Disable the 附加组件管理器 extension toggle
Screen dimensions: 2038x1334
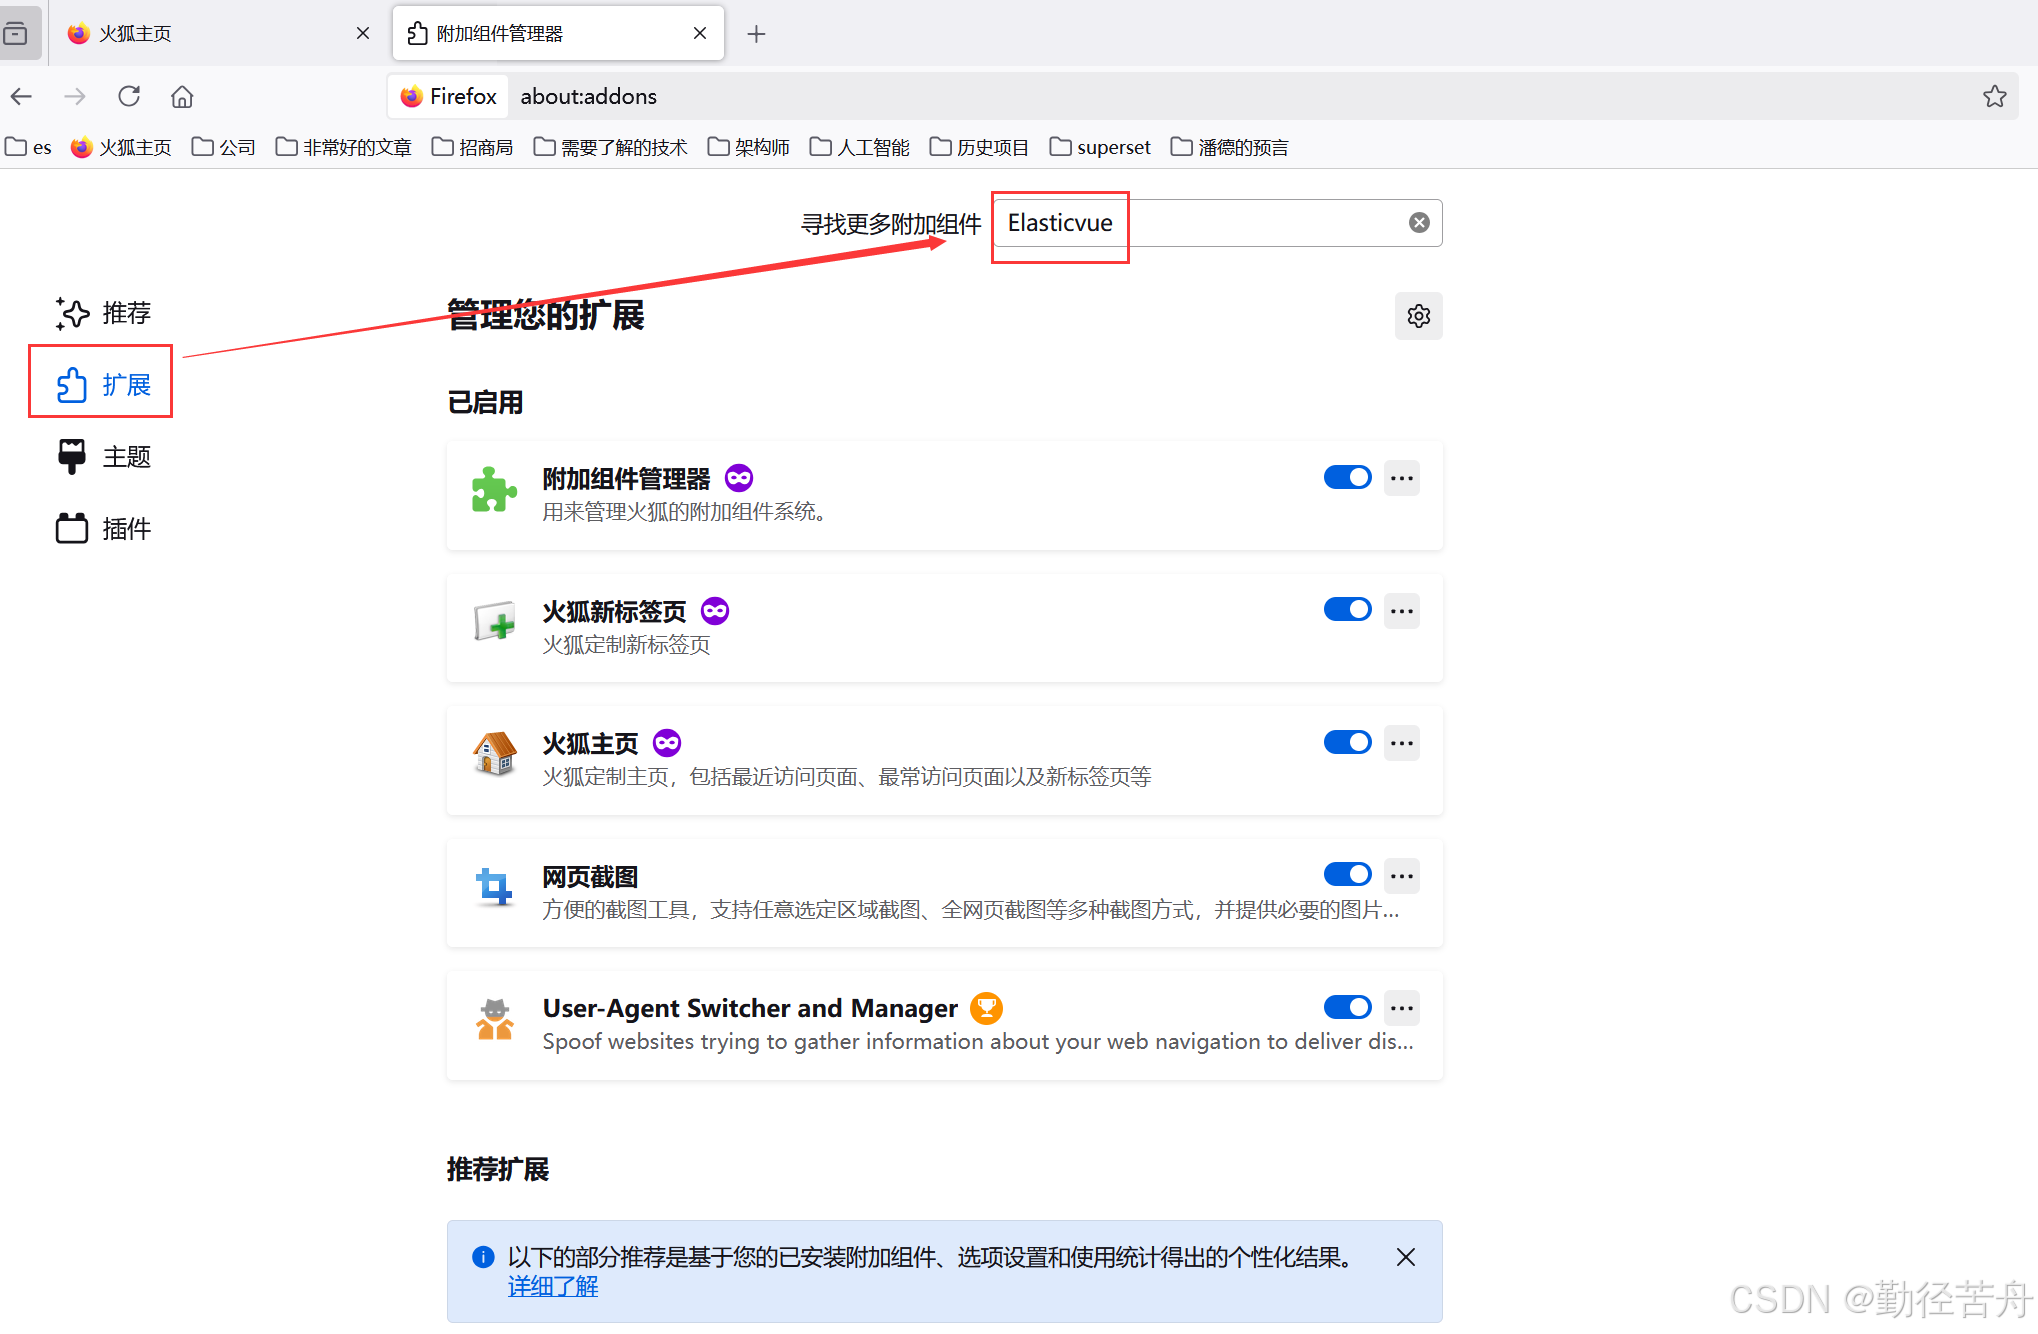coord(1347,478)
